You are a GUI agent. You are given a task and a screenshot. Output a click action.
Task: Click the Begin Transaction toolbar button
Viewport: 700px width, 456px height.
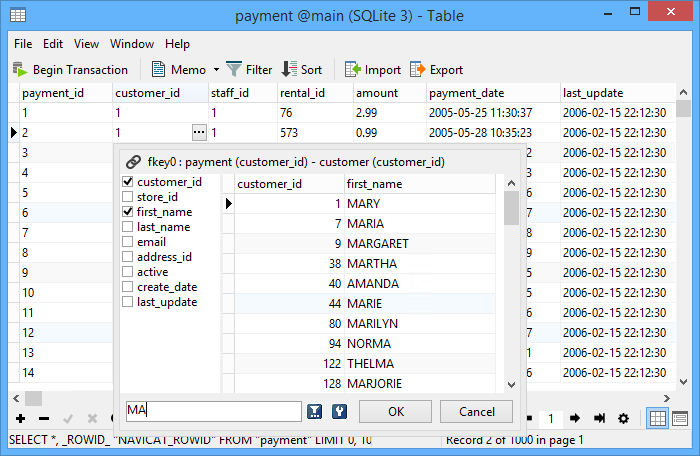71,70
